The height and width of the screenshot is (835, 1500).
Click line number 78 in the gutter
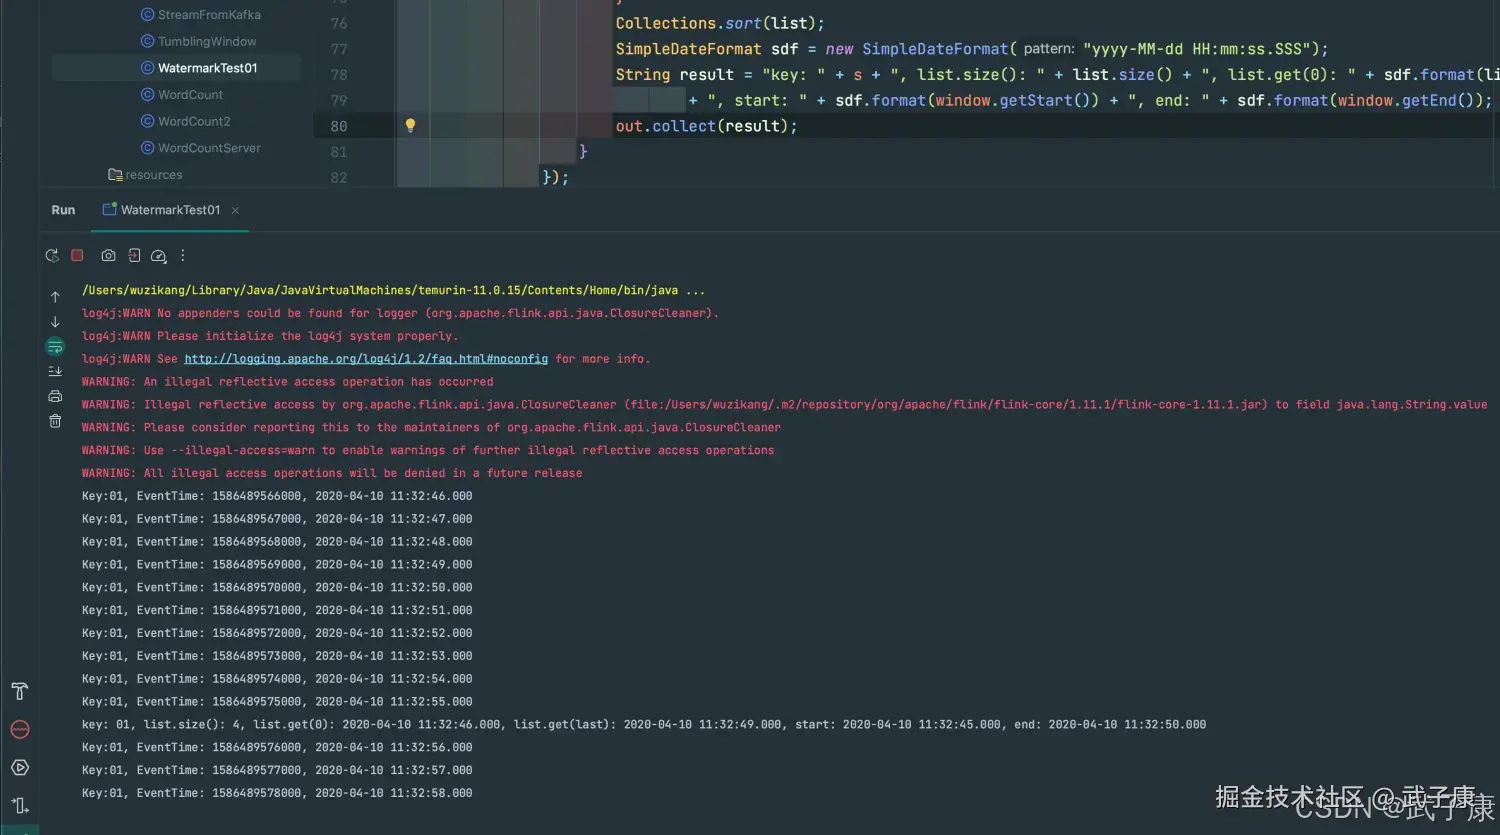click(339, 75)
